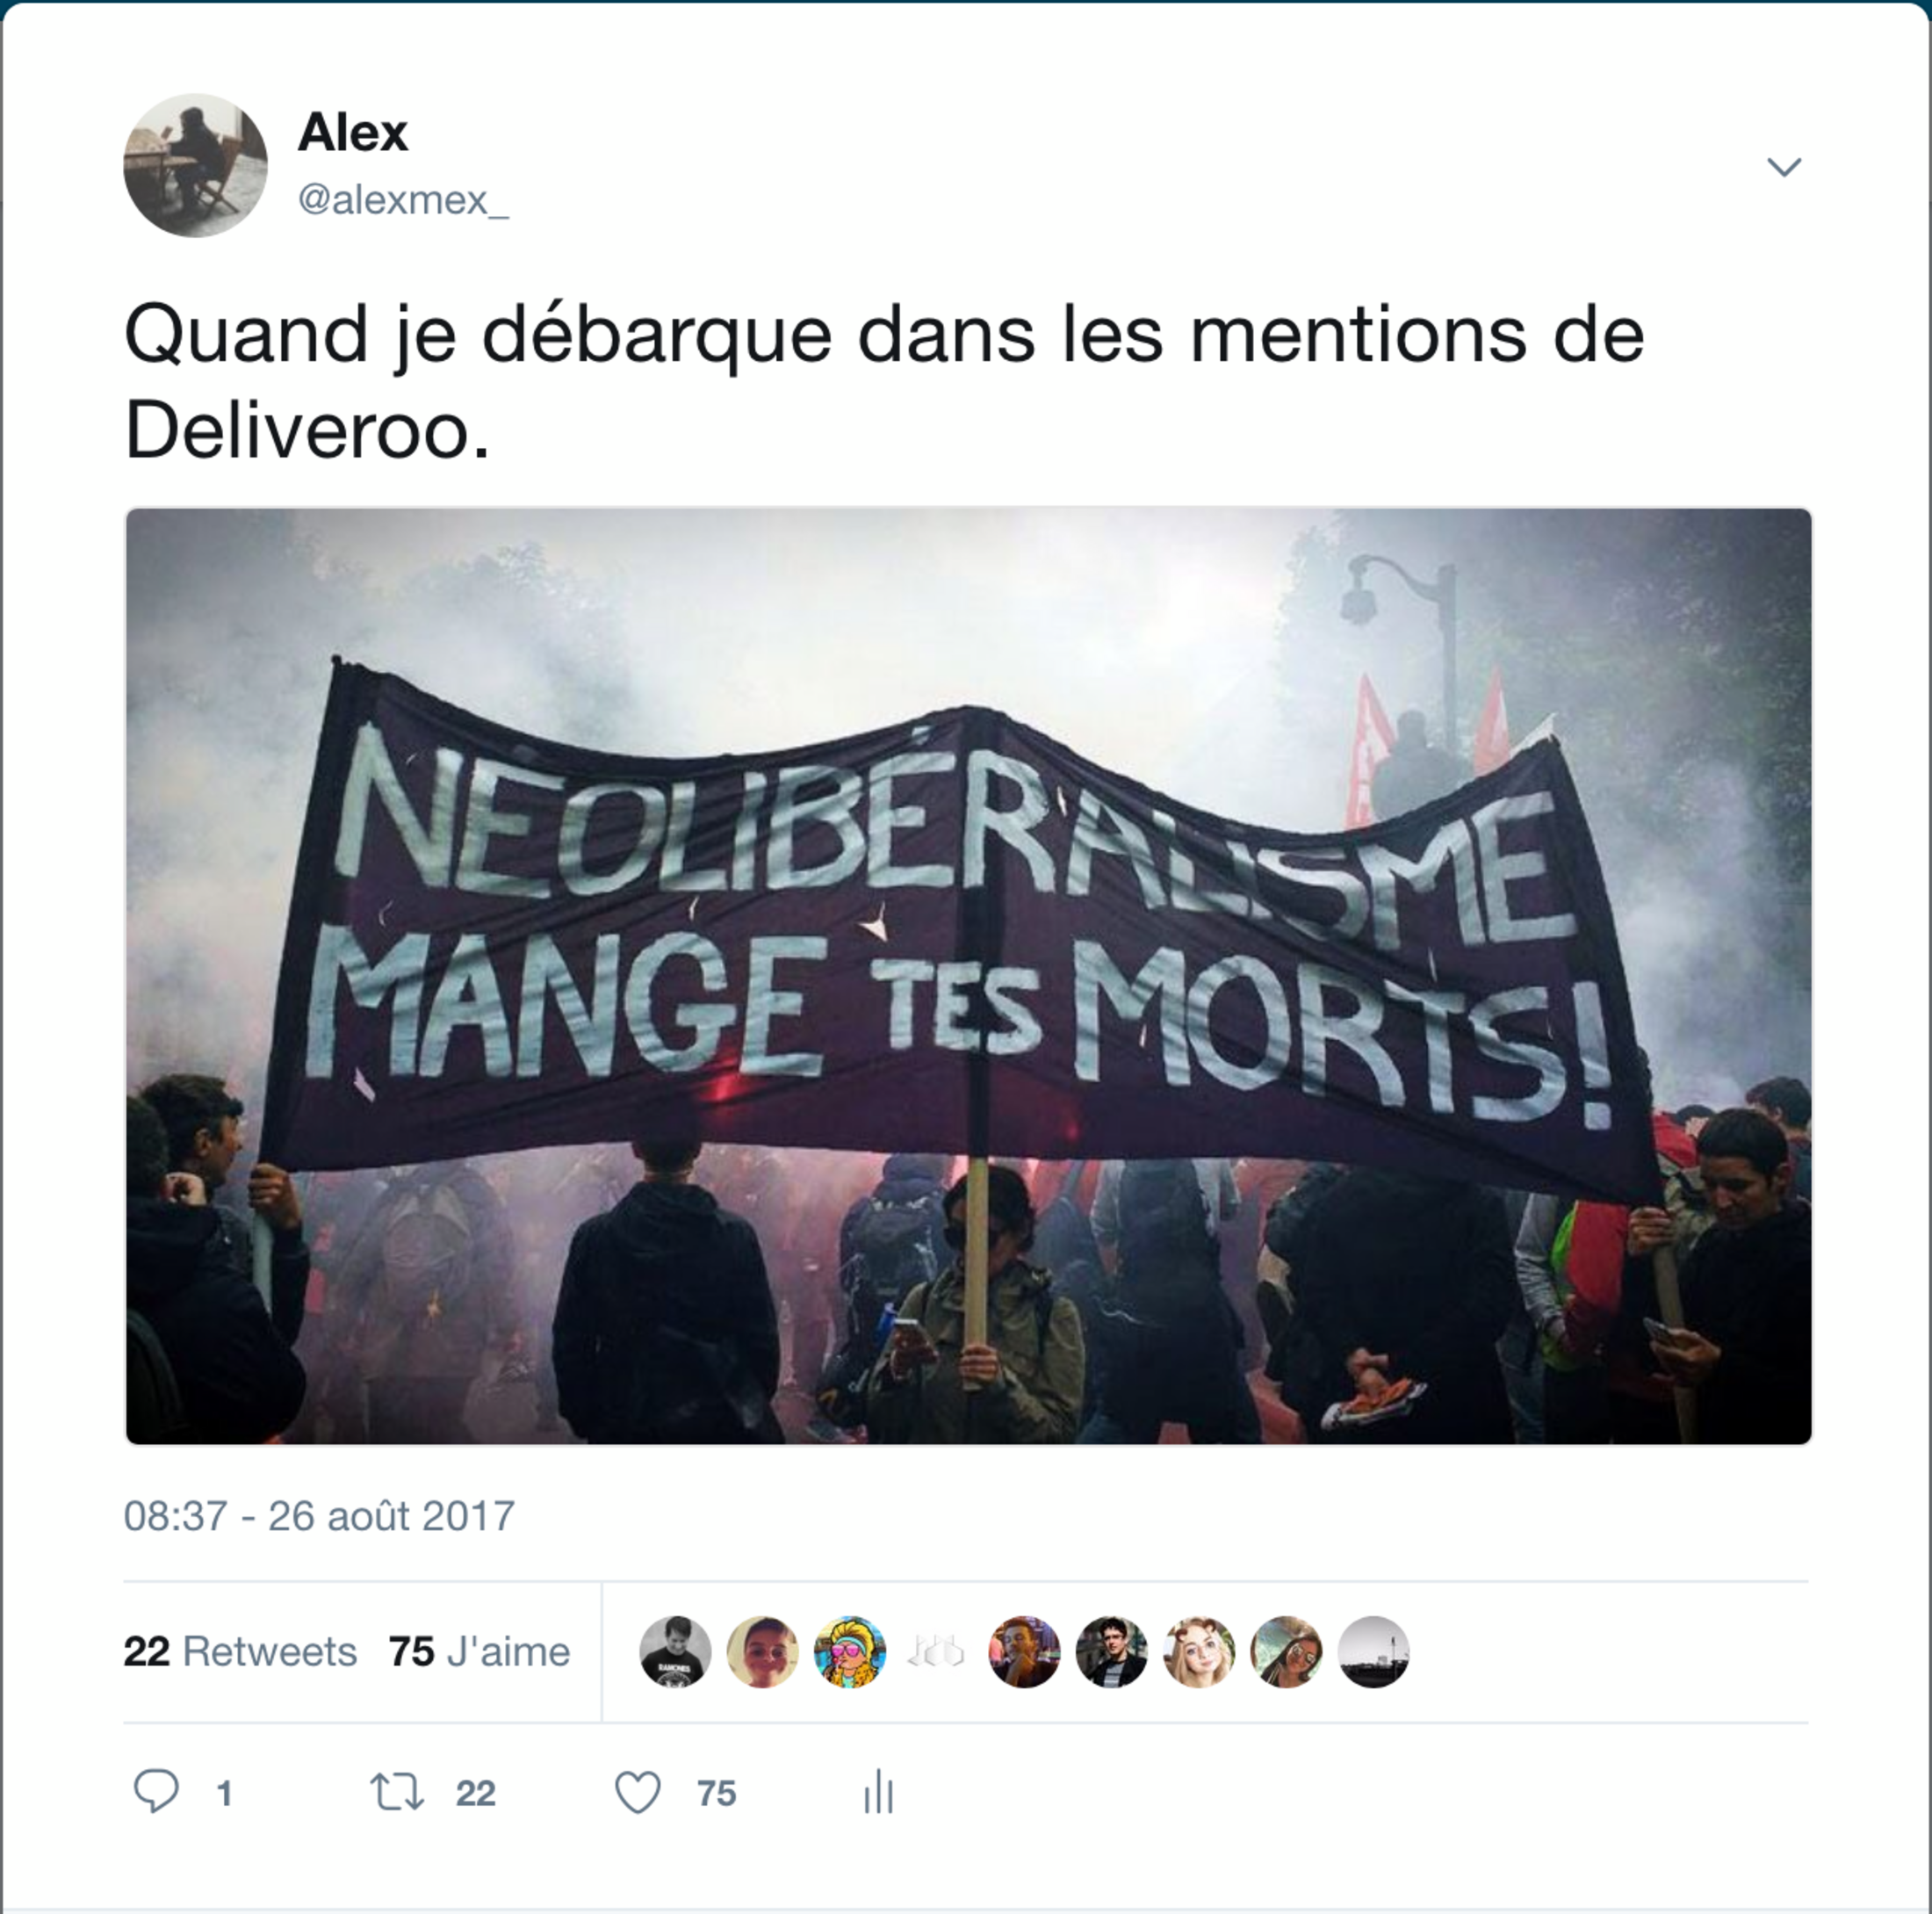
Task: Like the tweet with the heart icon
Action: [x=637, y=1792]
